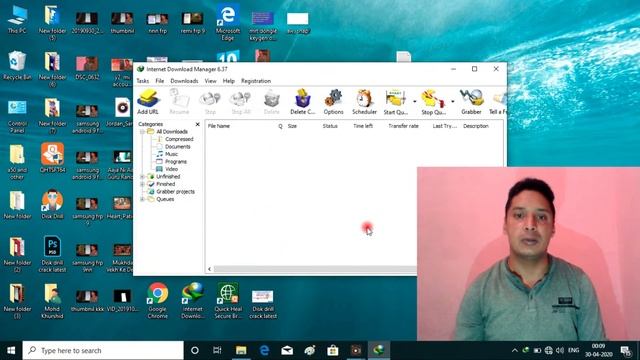This screenshot has width=640, height=360.
Task: Click the Resume toolbar icon
Action: [179, 102]
